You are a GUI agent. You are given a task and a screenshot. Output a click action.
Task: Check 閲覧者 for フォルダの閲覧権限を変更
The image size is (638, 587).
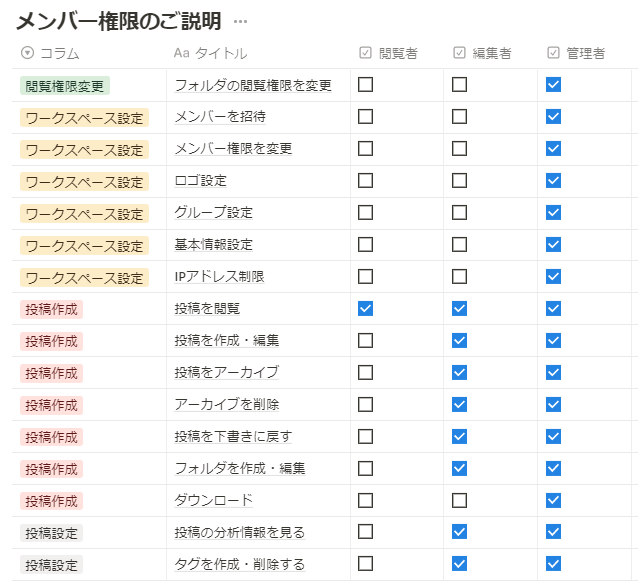click(366, 85)
